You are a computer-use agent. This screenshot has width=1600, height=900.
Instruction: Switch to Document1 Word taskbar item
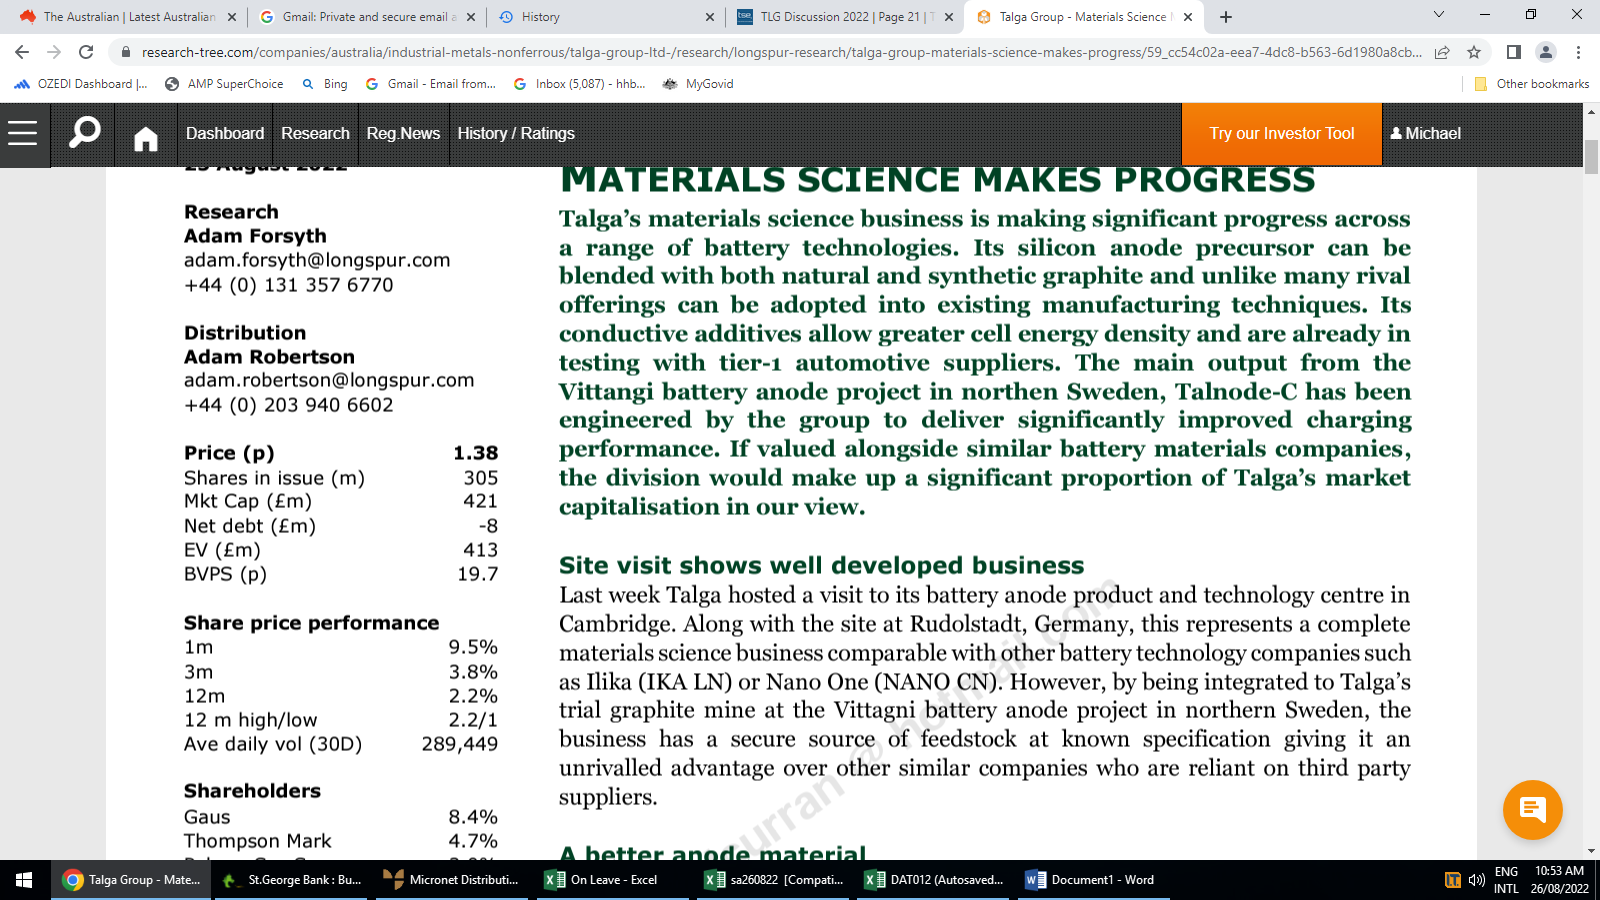(1094, 880)
